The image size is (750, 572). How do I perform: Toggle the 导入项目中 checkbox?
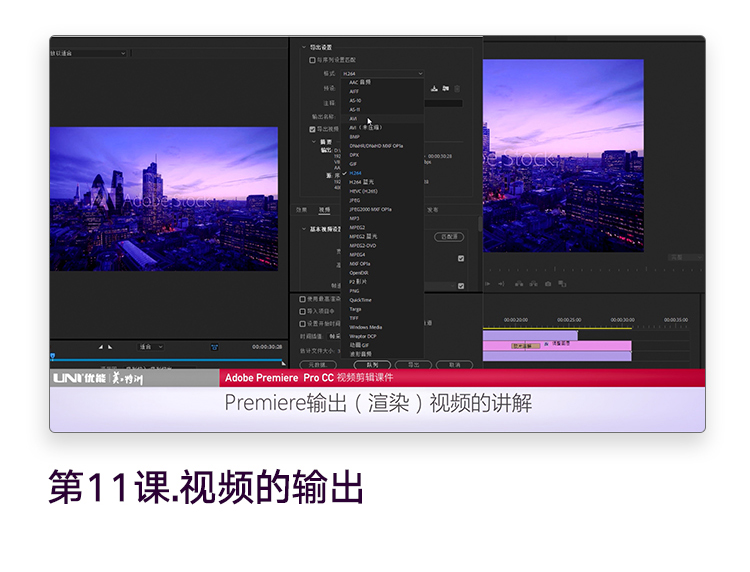[x=302, y=311]
